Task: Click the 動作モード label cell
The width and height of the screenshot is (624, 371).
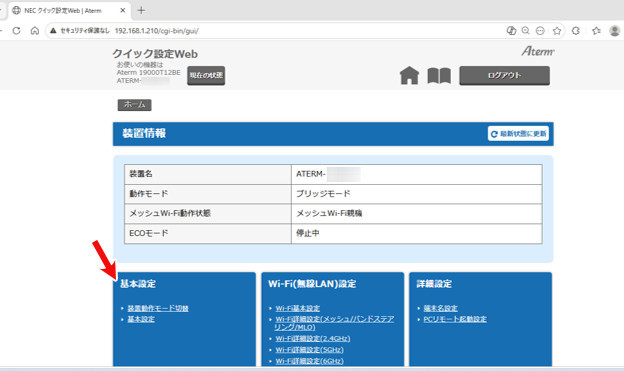Action: (x=208, y=194)
